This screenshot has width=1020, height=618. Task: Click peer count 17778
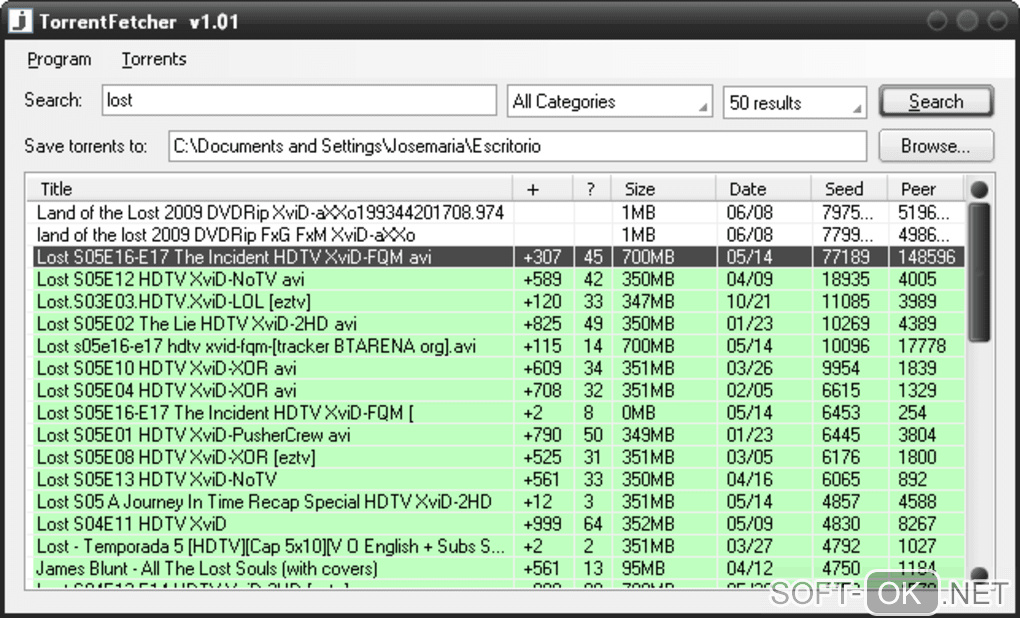[x=922, y=345]
